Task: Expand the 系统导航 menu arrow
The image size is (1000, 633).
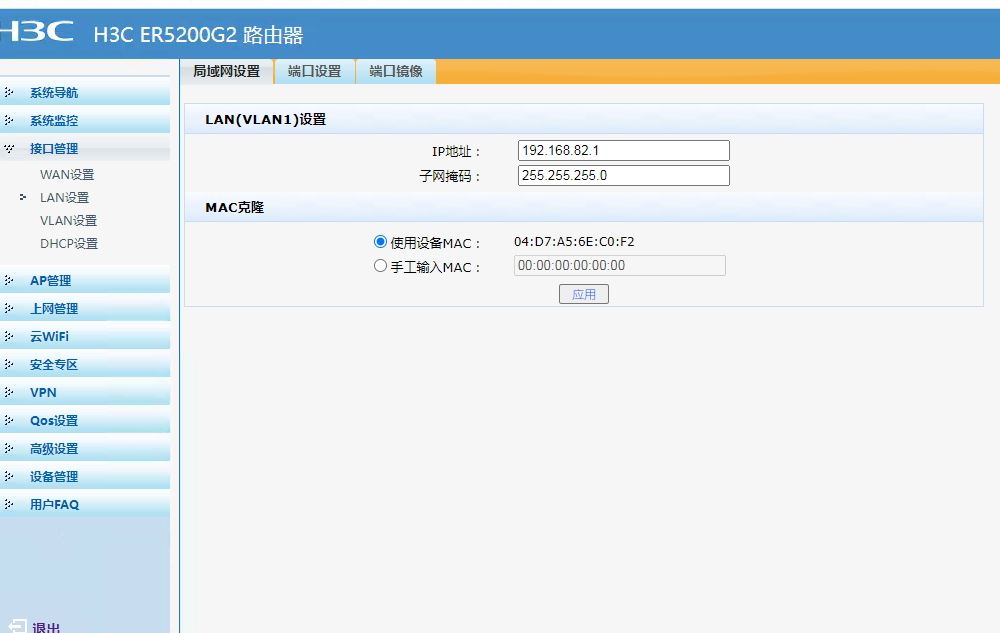Action: [9, 92]
